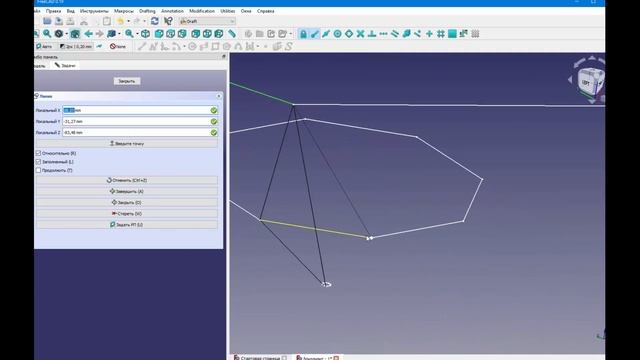Toggle the Продолжить (T) checkbox

[38, 170]
